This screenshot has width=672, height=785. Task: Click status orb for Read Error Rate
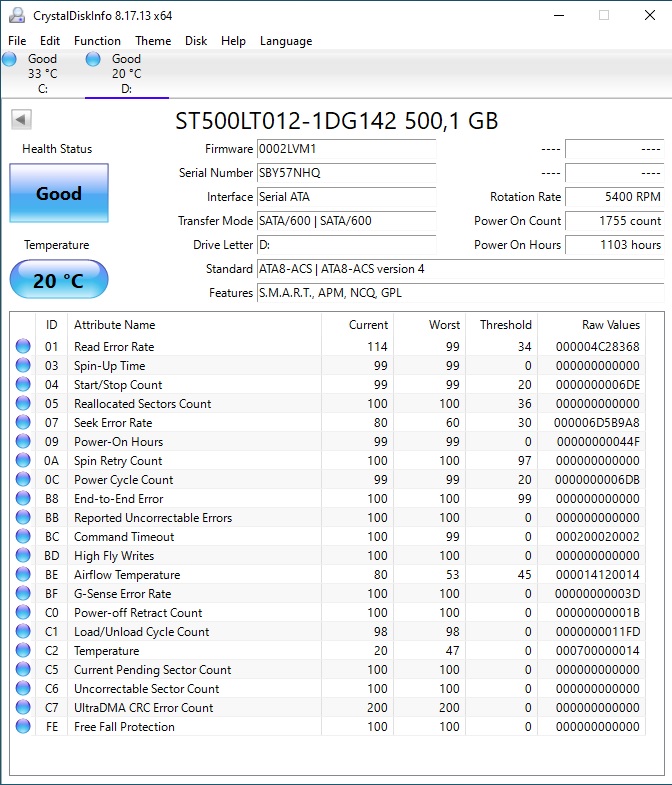coord(23,346)
